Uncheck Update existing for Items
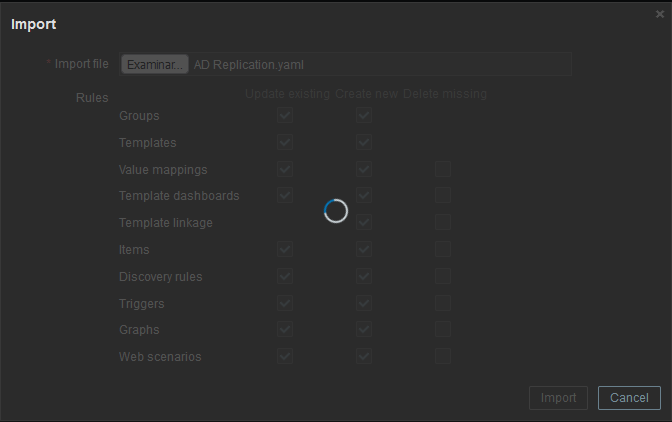This screenshot has height=422, width=672. point(285,250)
